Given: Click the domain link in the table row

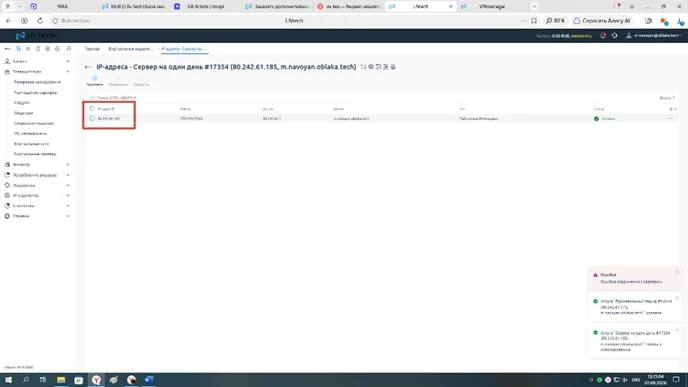Looking at the screenshot, I should [x=351, y=118].
